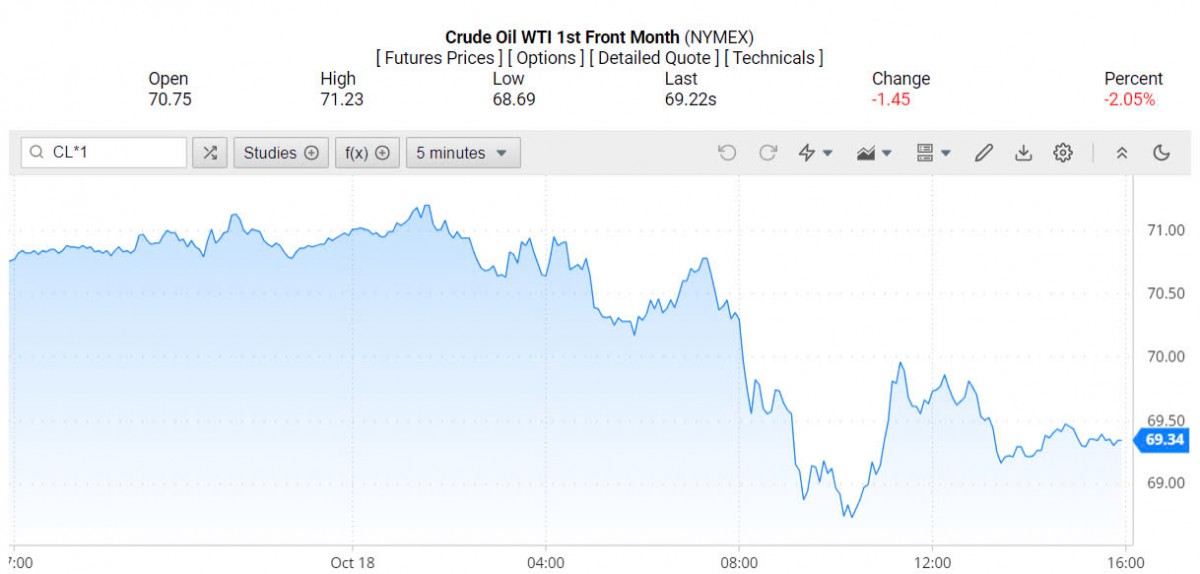Open the Futures Prices link
1200x574 pixels.
[x=439, y=58]
